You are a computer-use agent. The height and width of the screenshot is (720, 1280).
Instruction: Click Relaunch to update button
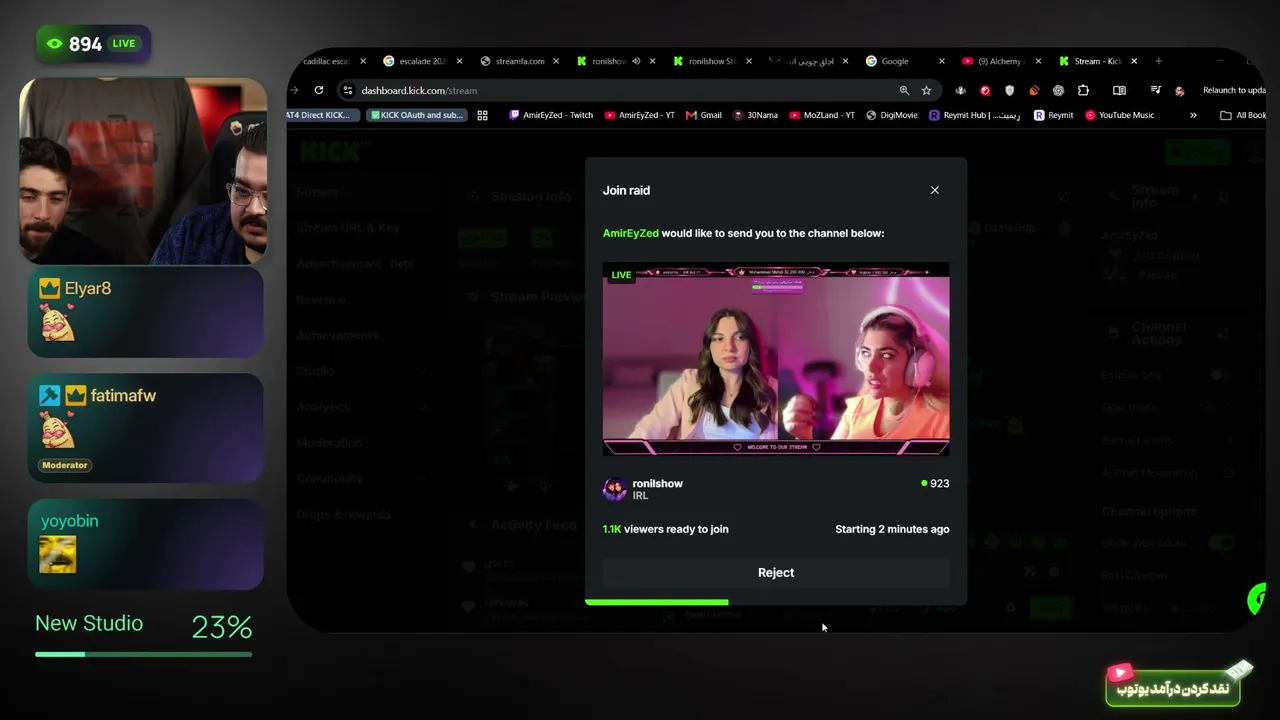coord(1234,90)
